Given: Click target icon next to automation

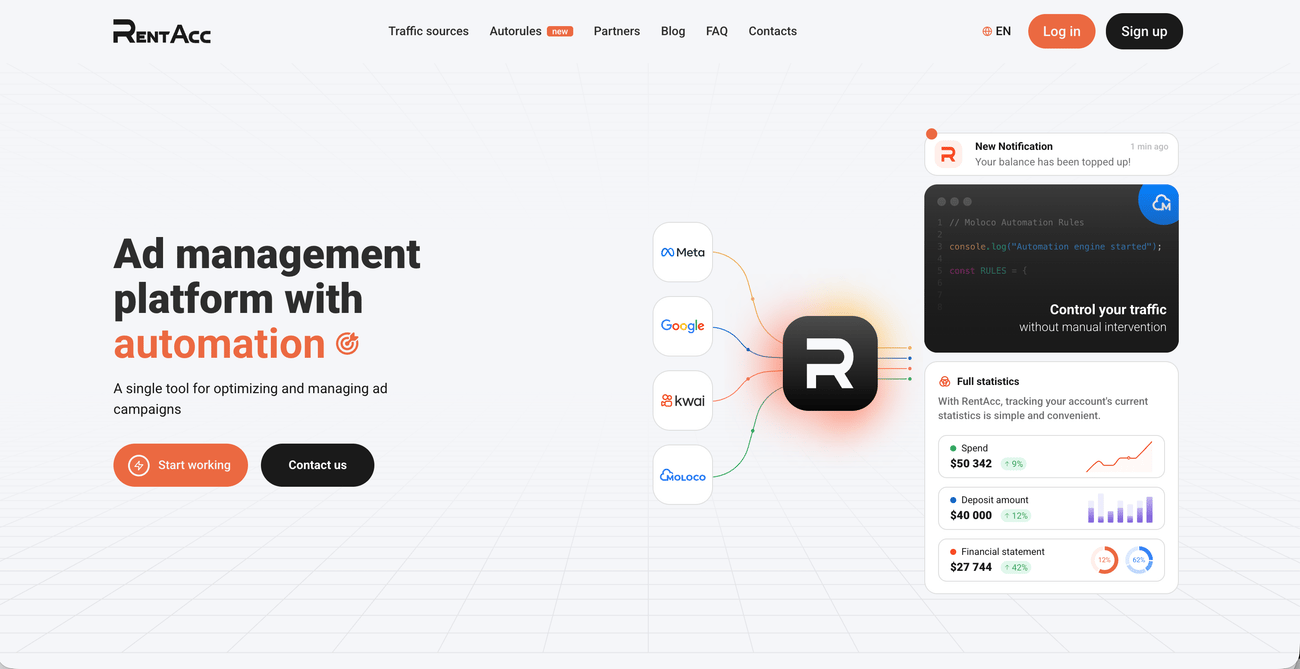Looking at the screenshot, I should 347,344.
